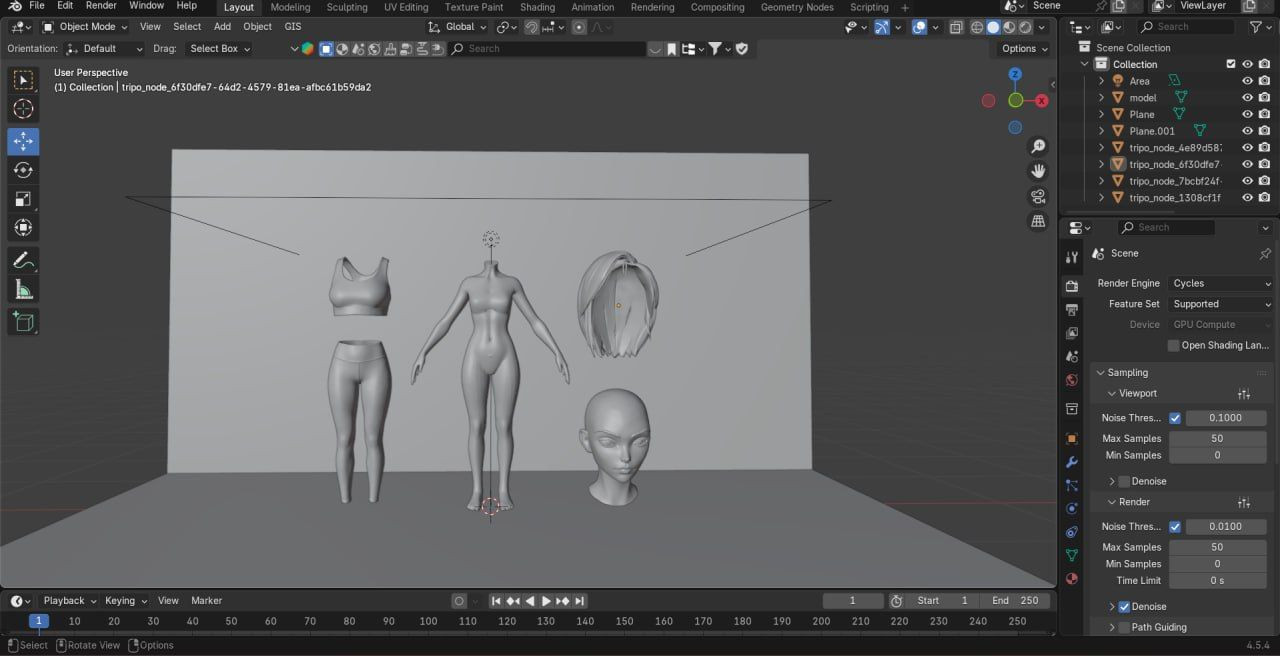Image resolution: width=1280 pixels, height=656 pixels.
Task: Click the viewport Max Samples field
Action: click(x=1217, y=438)
